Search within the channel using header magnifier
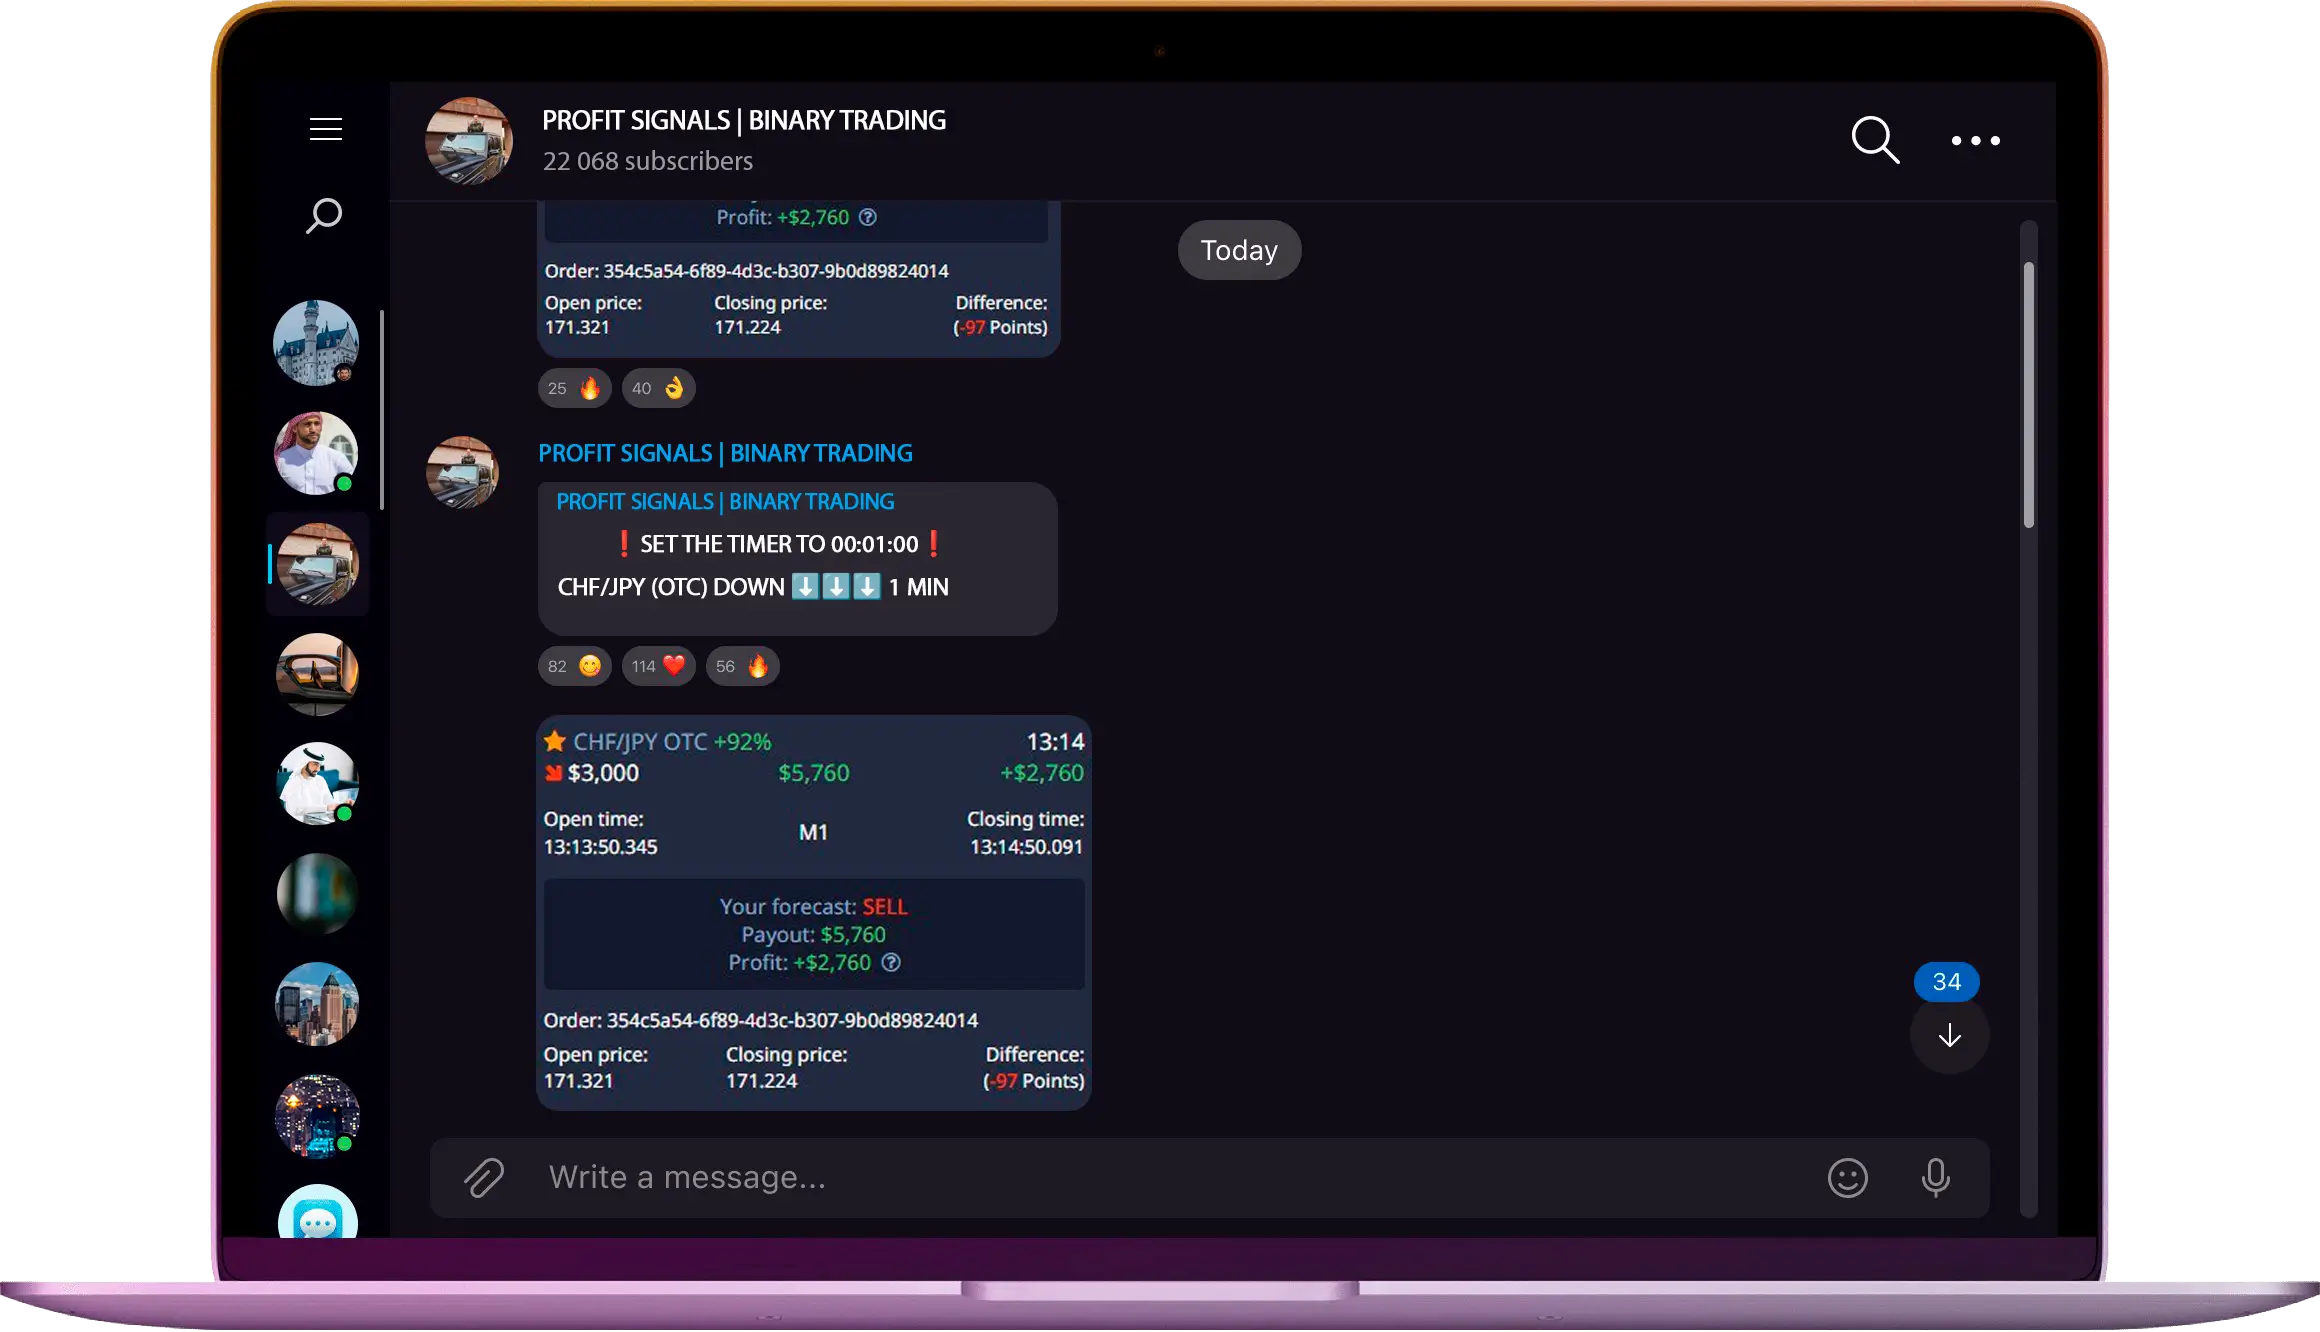 click(1874, 140)
